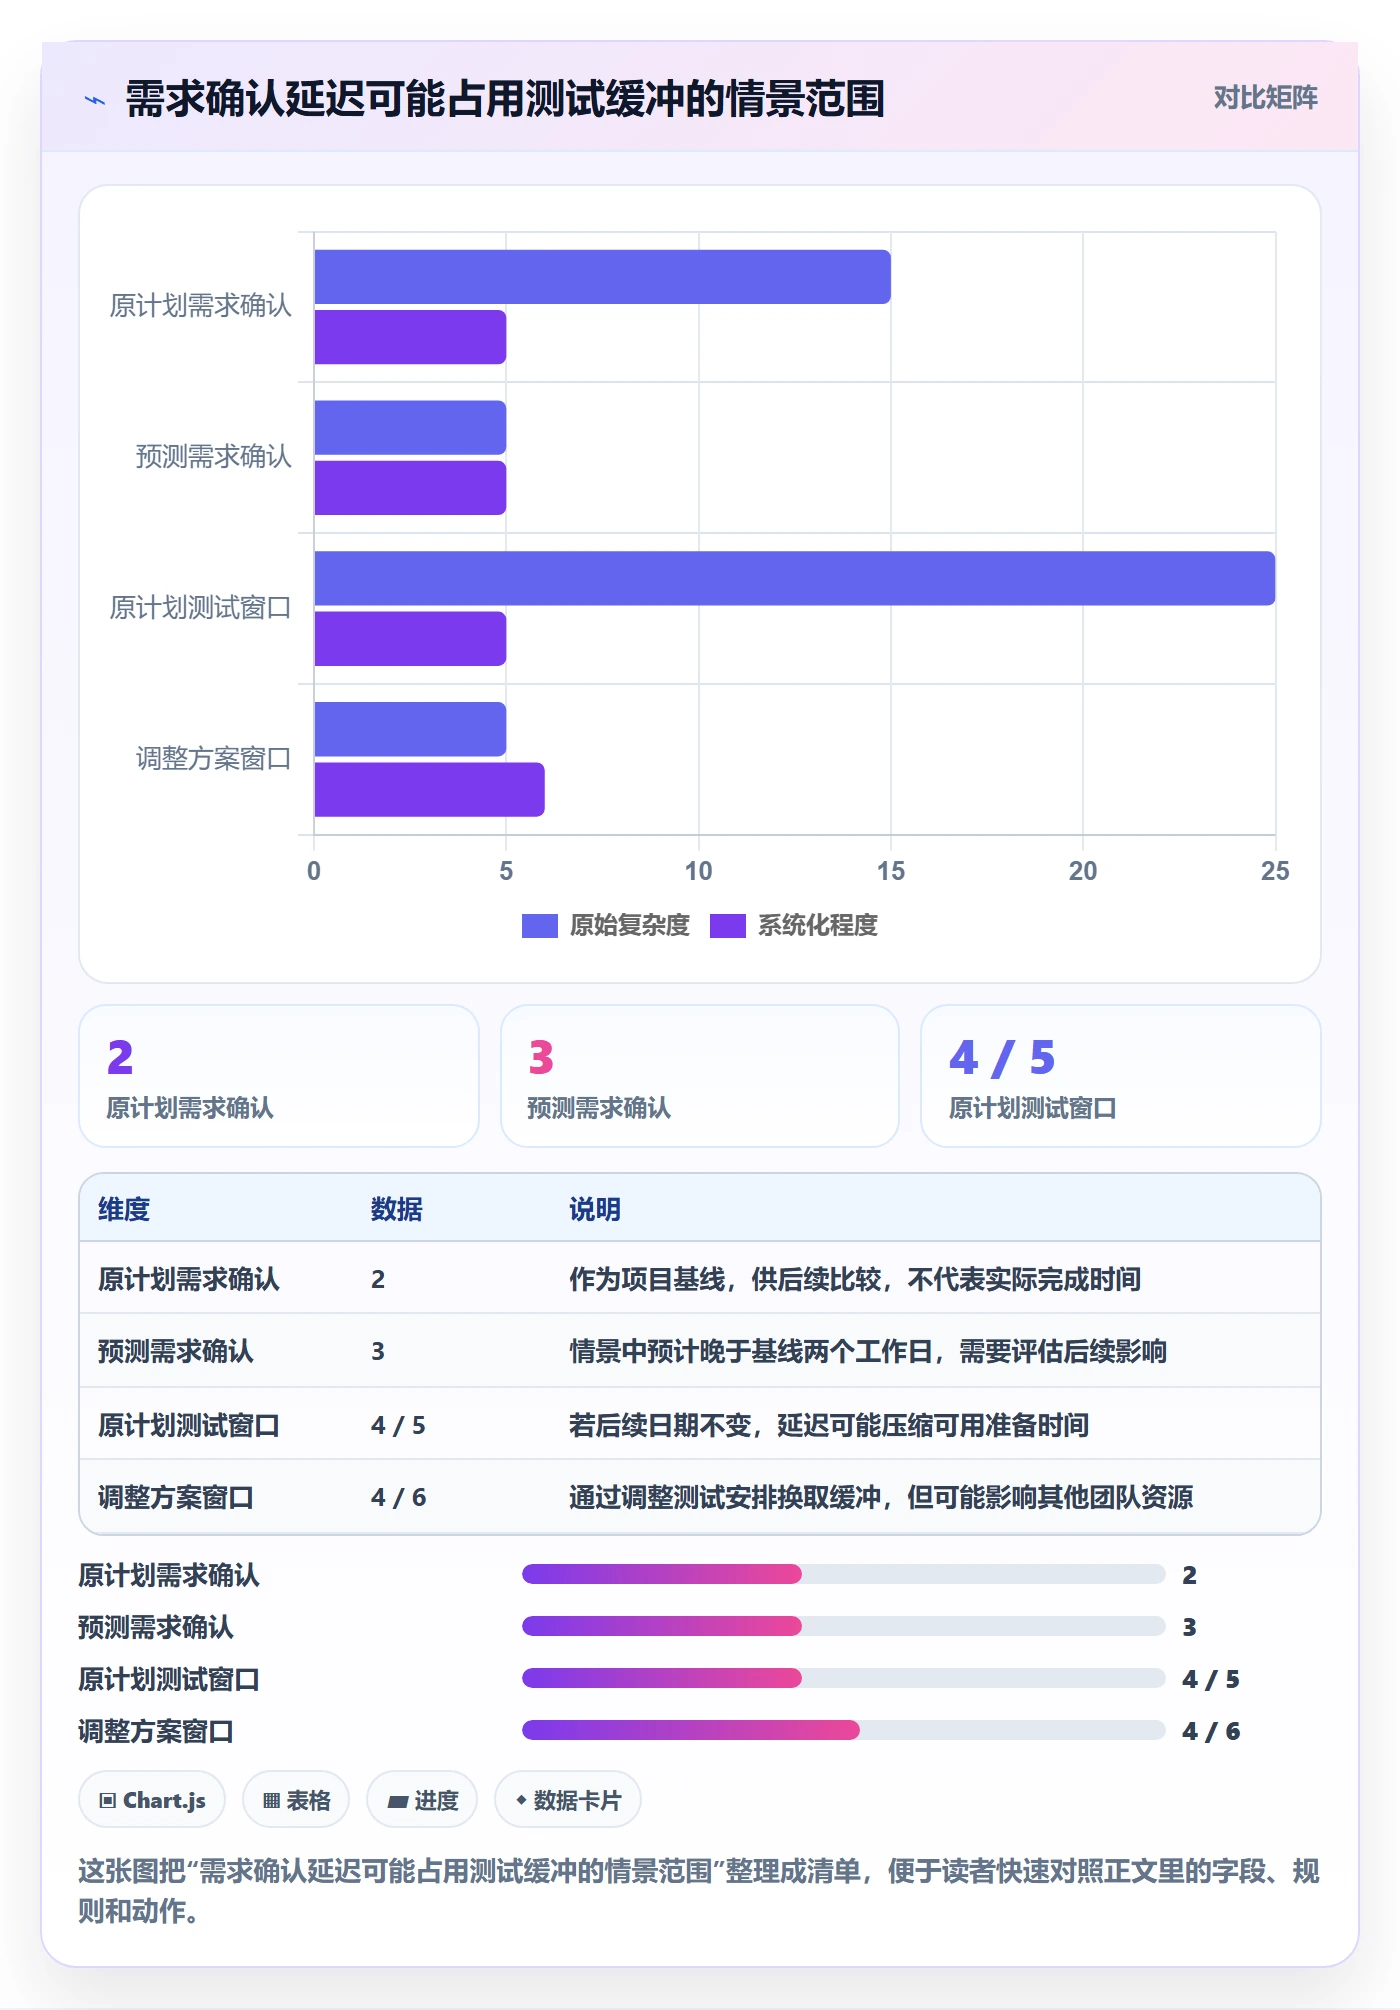The height and width of the screenshot is (2010, 1400).
Task: Click the 调整方案窗口 progress bar
Action: 844,1730
